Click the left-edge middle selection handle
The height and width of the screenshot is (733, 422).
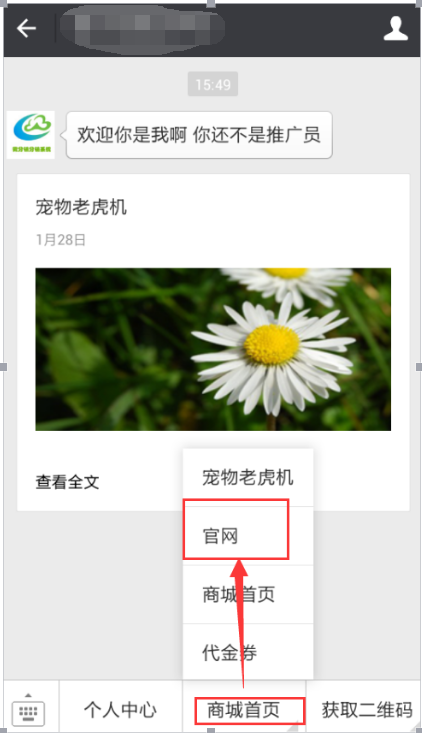click(x=3, y=367)
